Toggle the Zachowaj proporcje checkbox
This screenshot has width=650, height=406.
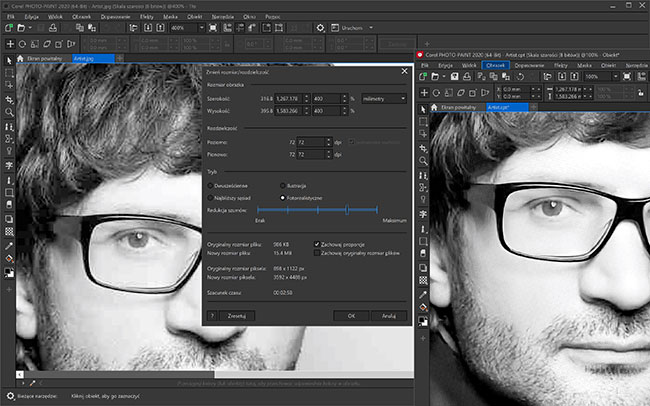tap(317, 243)
